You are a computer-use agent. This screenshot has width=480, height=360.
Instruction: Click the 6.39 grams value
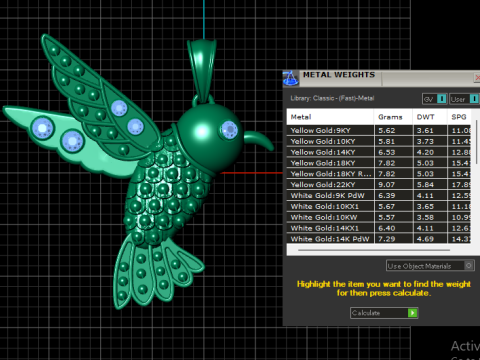coord(387,195)
